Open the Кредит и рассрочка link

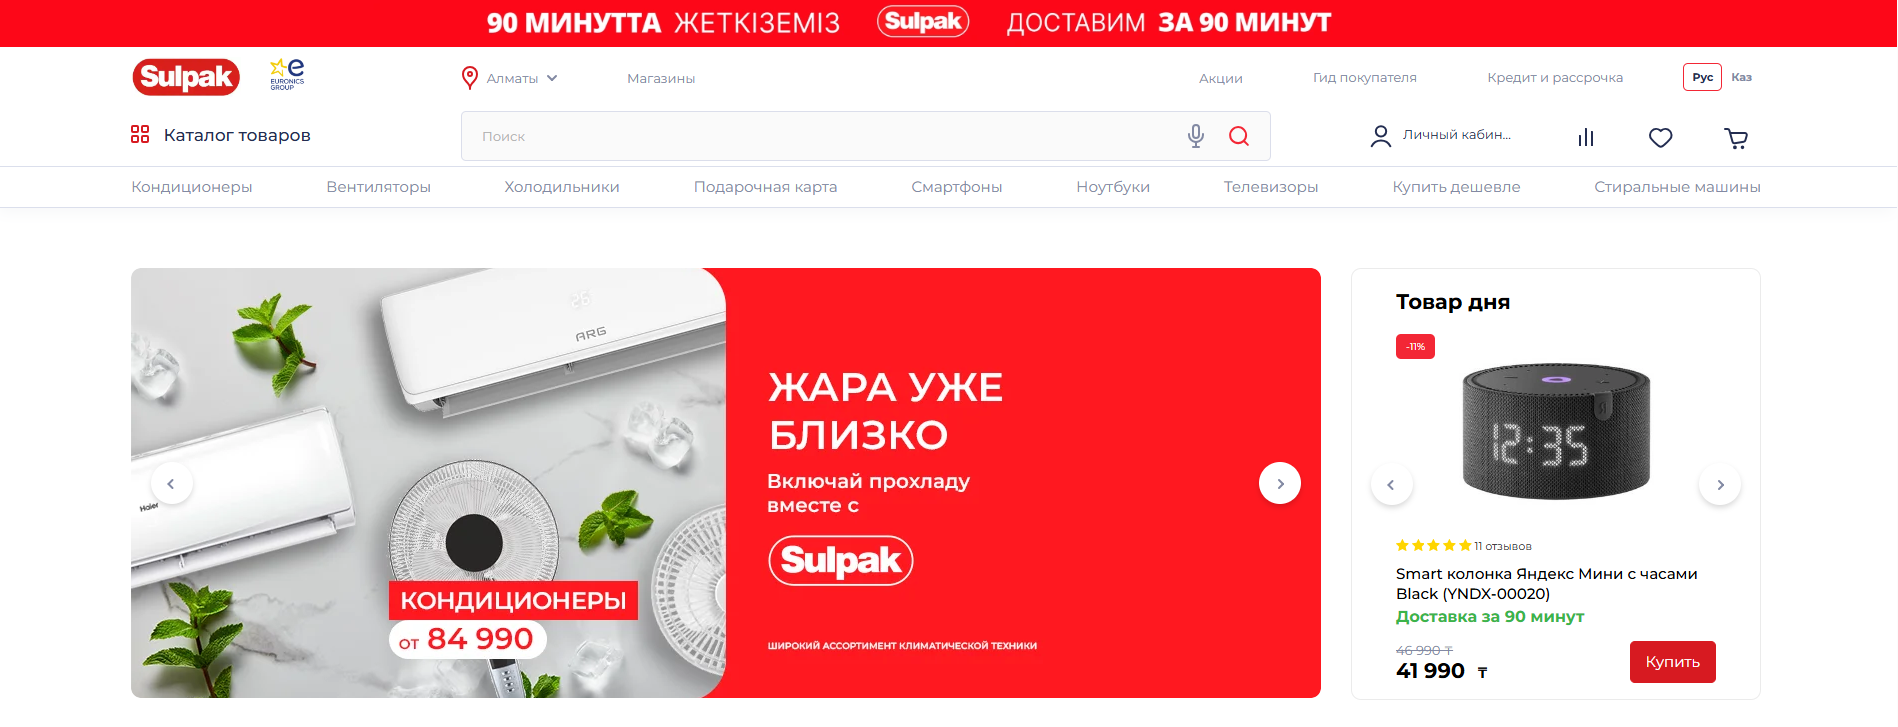click(1555, 78)
